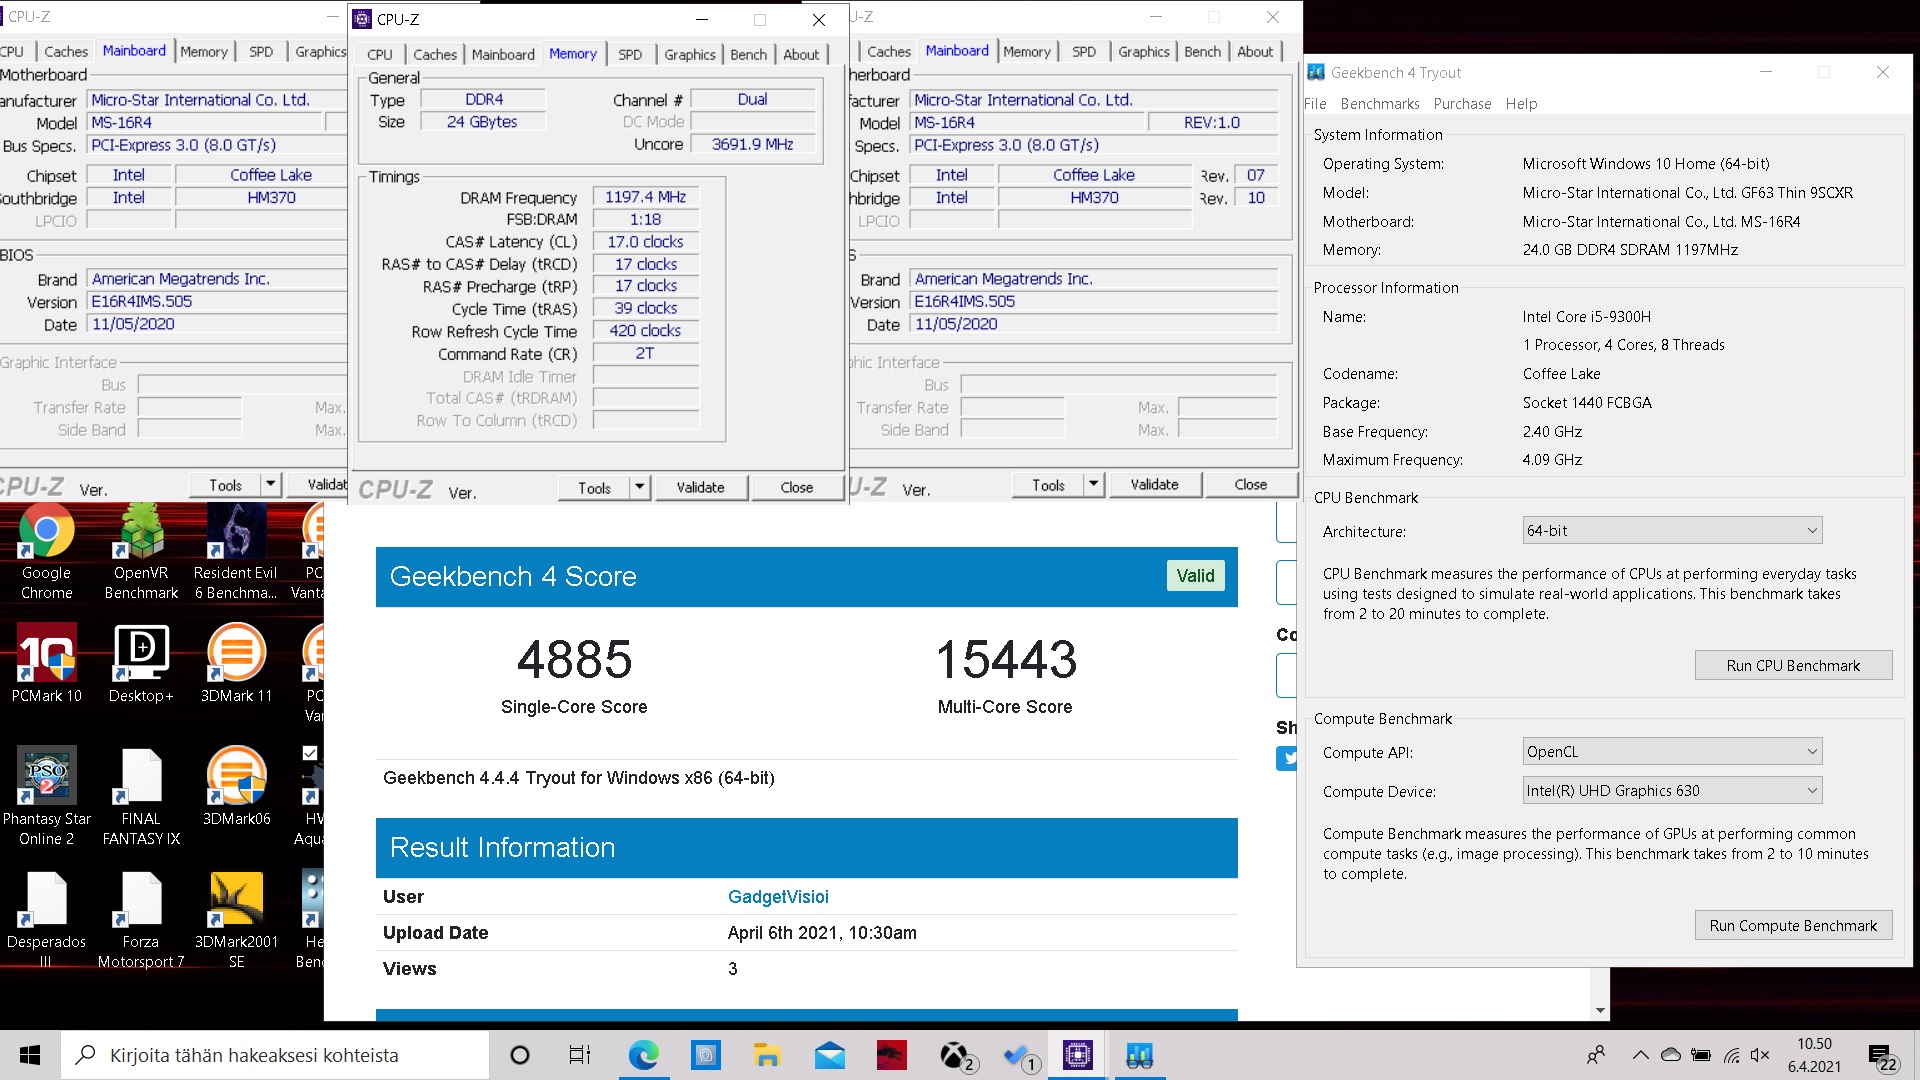The width and height of the screenshot is (1920, 1080).
Task: Open the notification center icon
Action: coord(1883,1056)
